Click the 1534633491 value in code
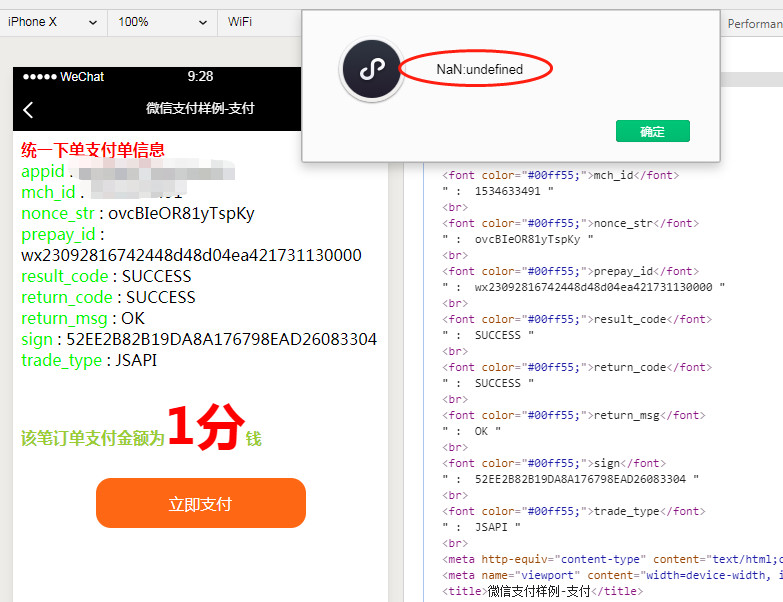The width and height of the screenshot is (783, 602). point(507,191)
